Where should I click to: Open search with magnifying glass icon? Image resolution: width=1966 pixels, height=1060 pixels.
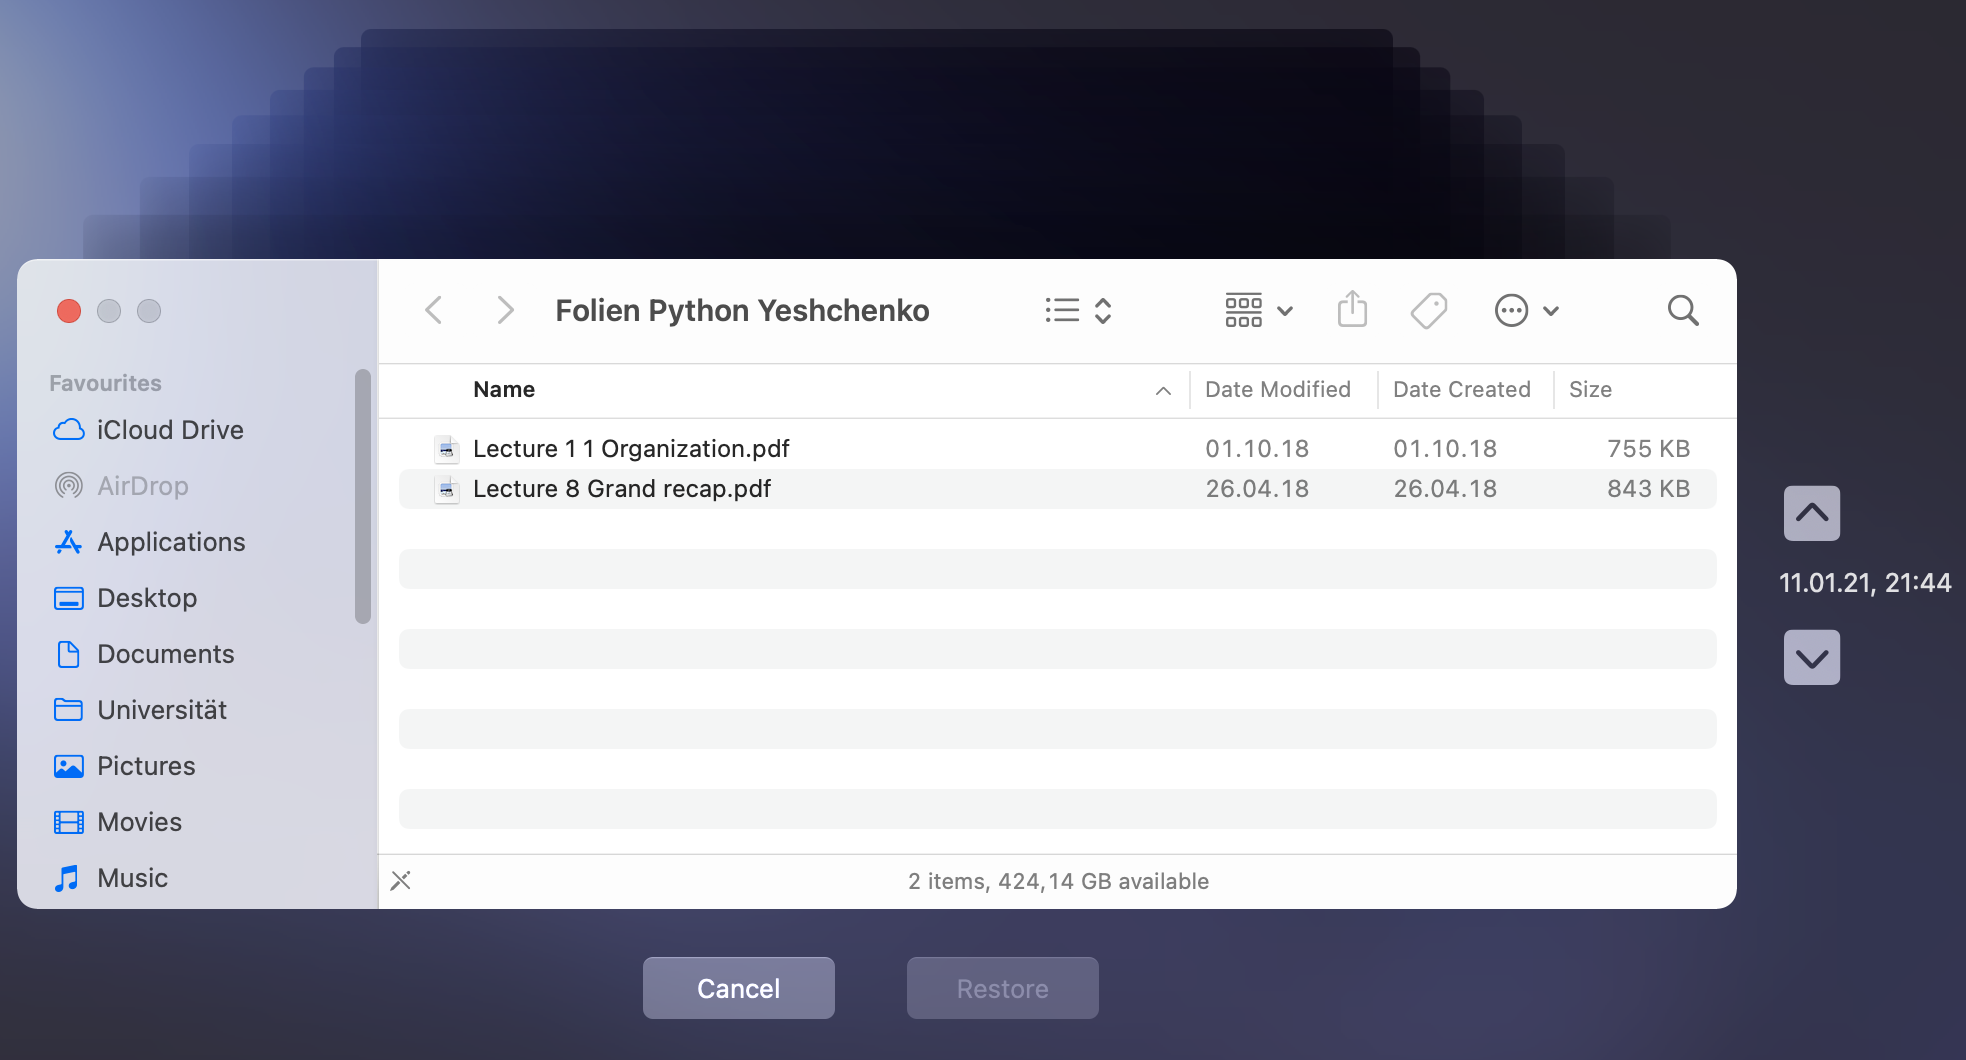point(1683,310)
